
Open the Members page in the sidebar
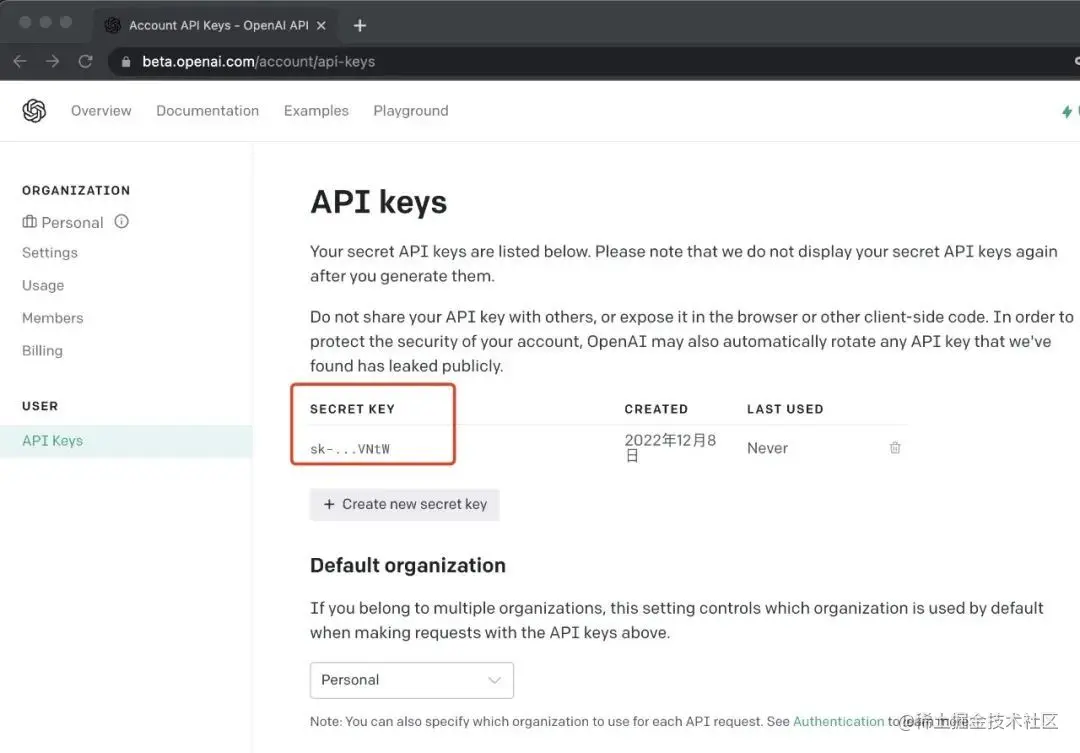pyautogui.click(x=52, y=318)
